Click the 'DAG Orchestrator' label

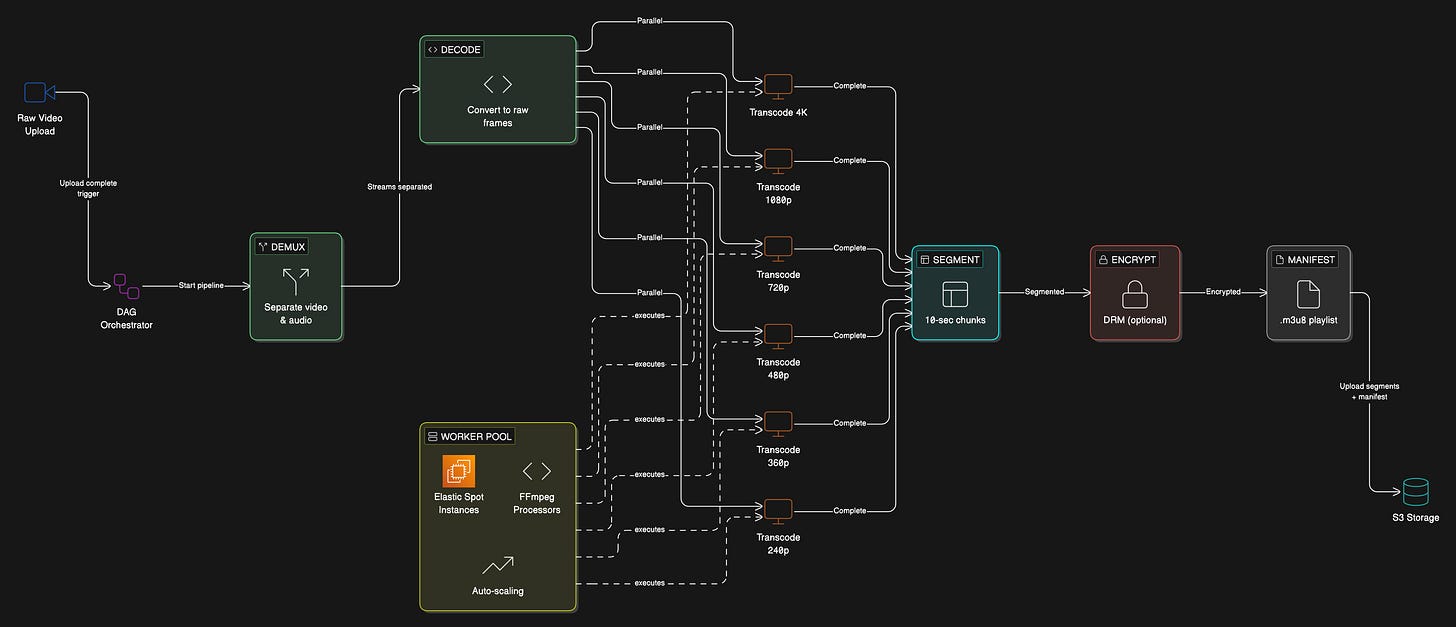pyautogui.click(x=126, y=318)
